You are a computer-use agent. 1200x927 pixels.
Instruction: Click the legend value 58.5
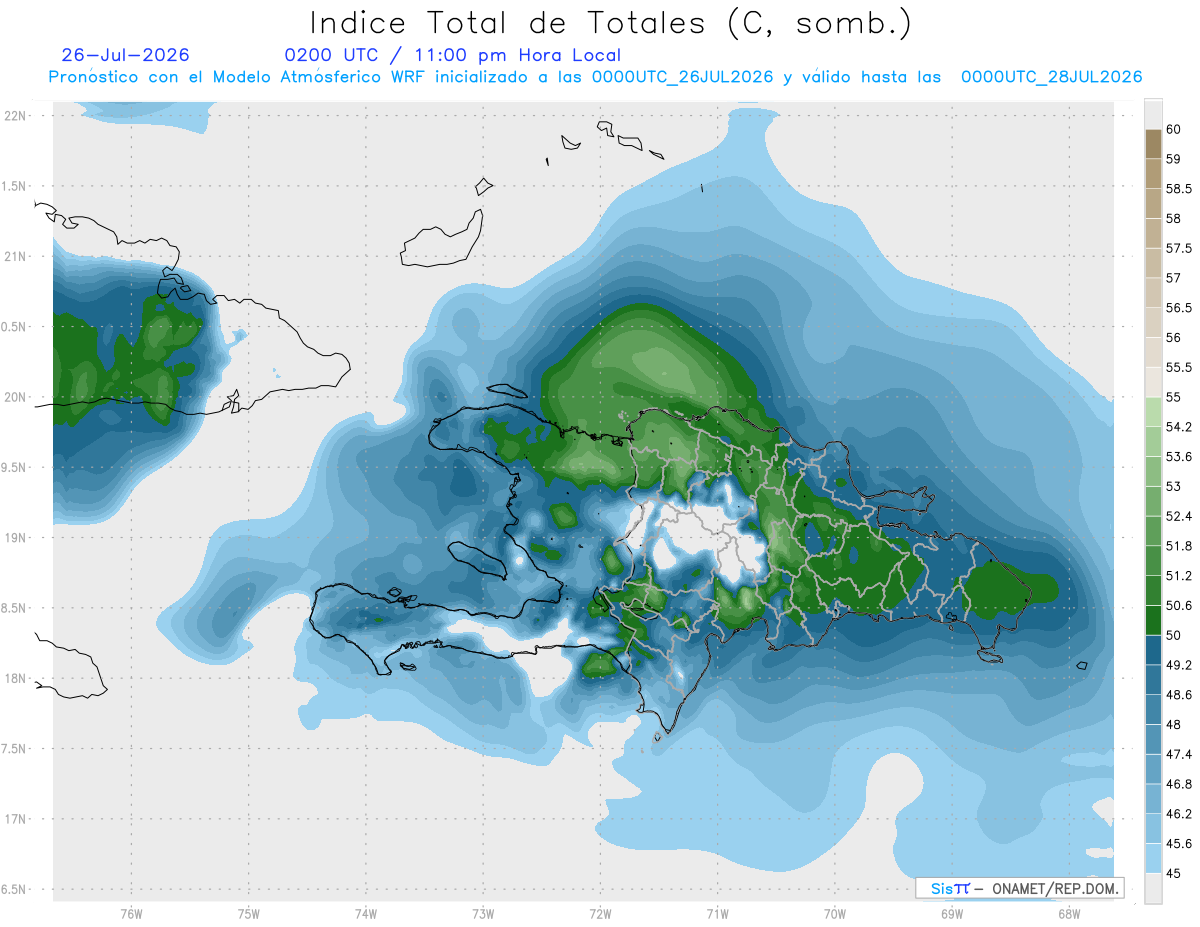[x=1180, y=189]
